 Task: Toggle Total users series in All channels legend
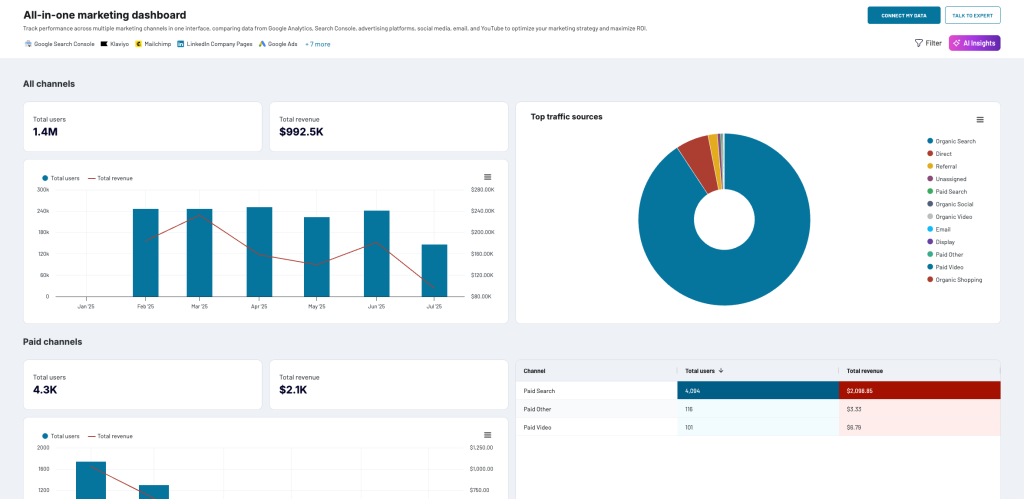(61, 178)
